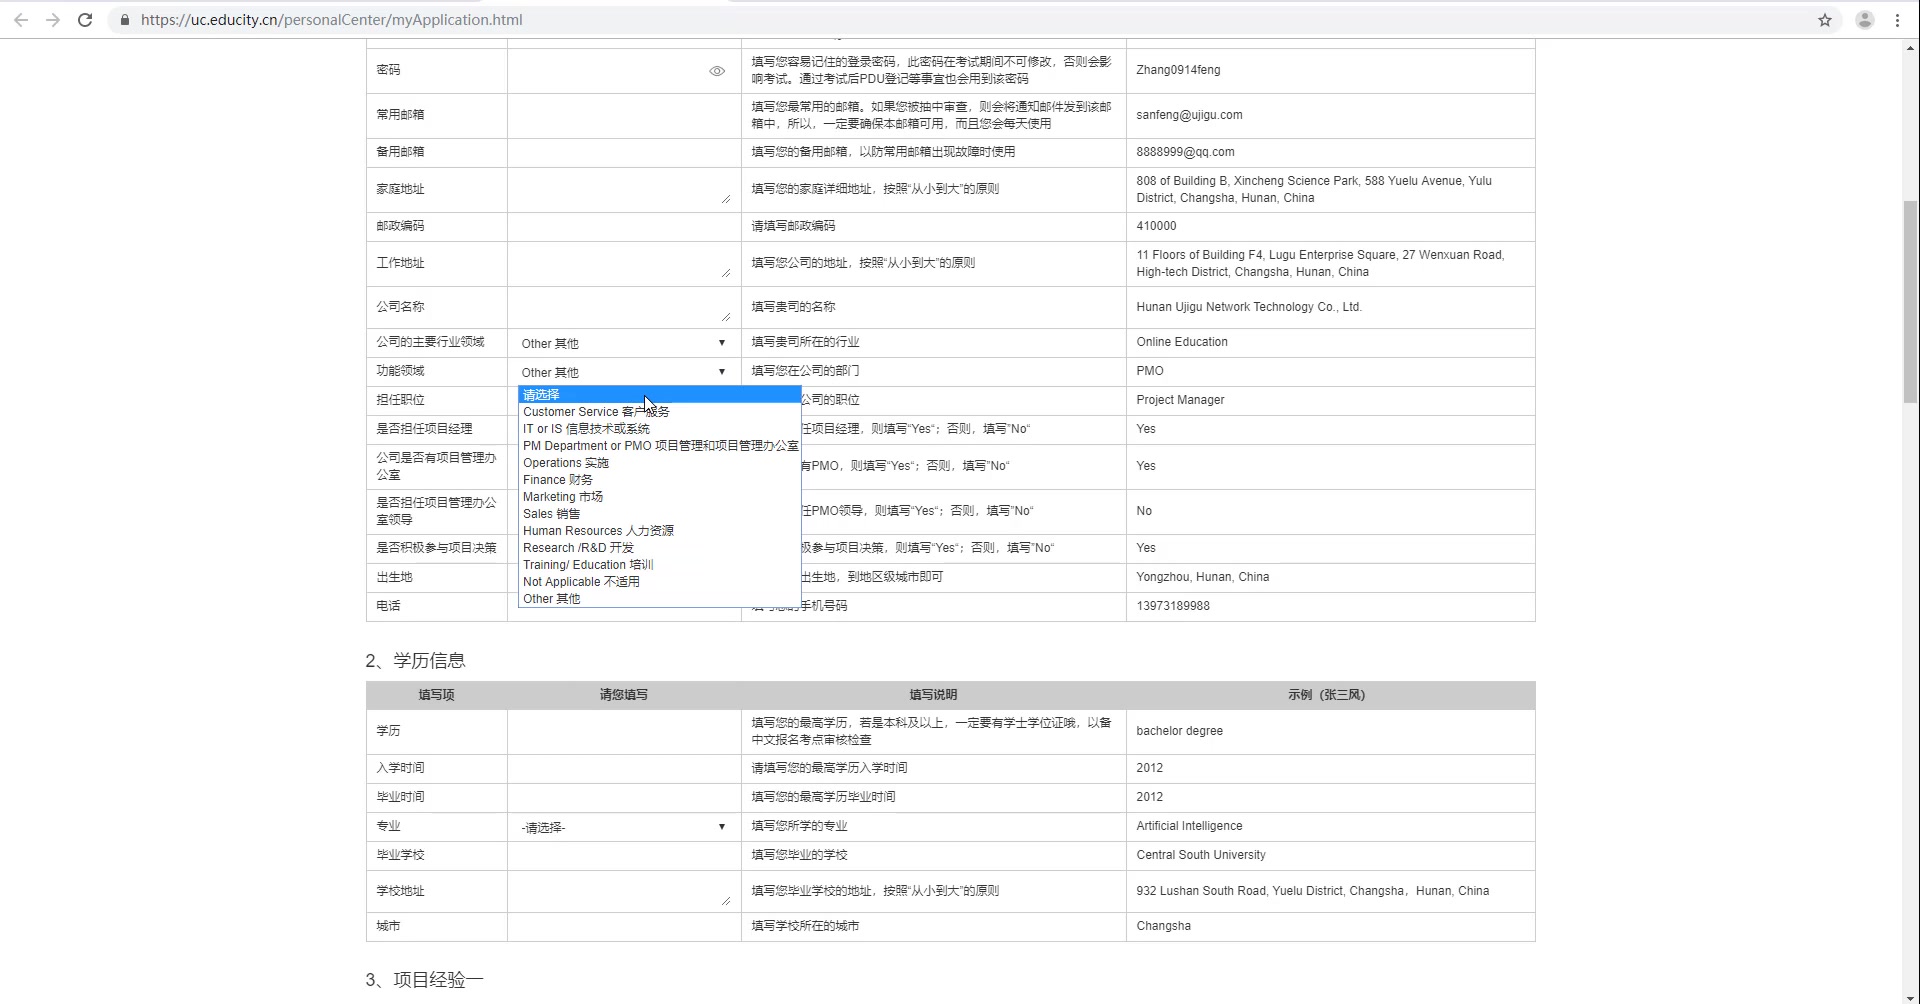Viewport: 1920px width, 1004px height.
Task: Click the 城市 input field
Action: (624, 926)
